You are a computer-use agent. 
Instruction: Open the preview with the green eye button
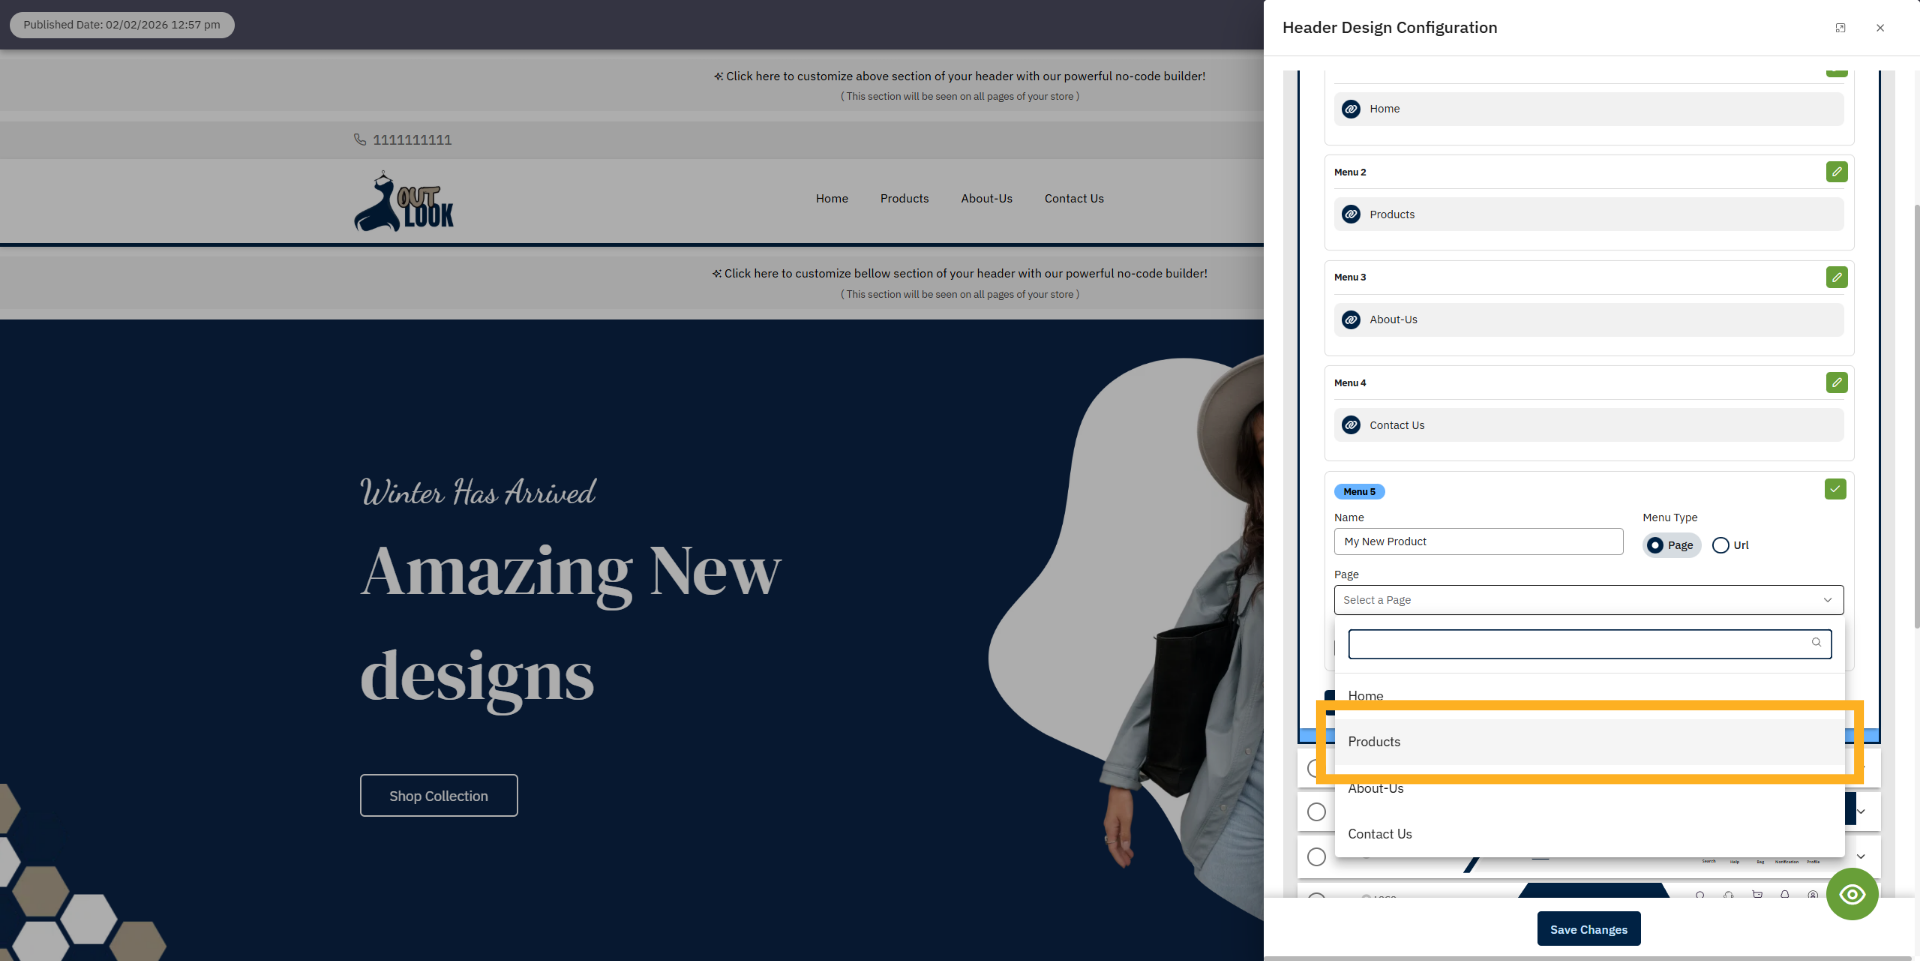1852,894
